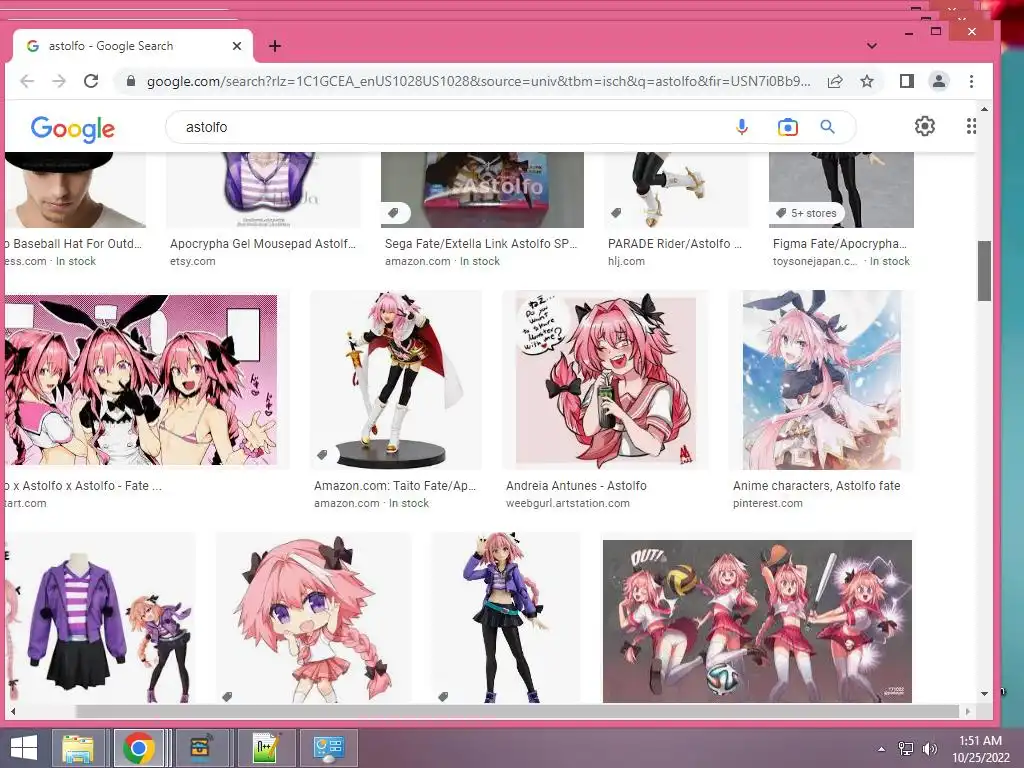The height and width of the screenshot is (768, 1024).
Task: Share this page from address bar
Action: 835,81
